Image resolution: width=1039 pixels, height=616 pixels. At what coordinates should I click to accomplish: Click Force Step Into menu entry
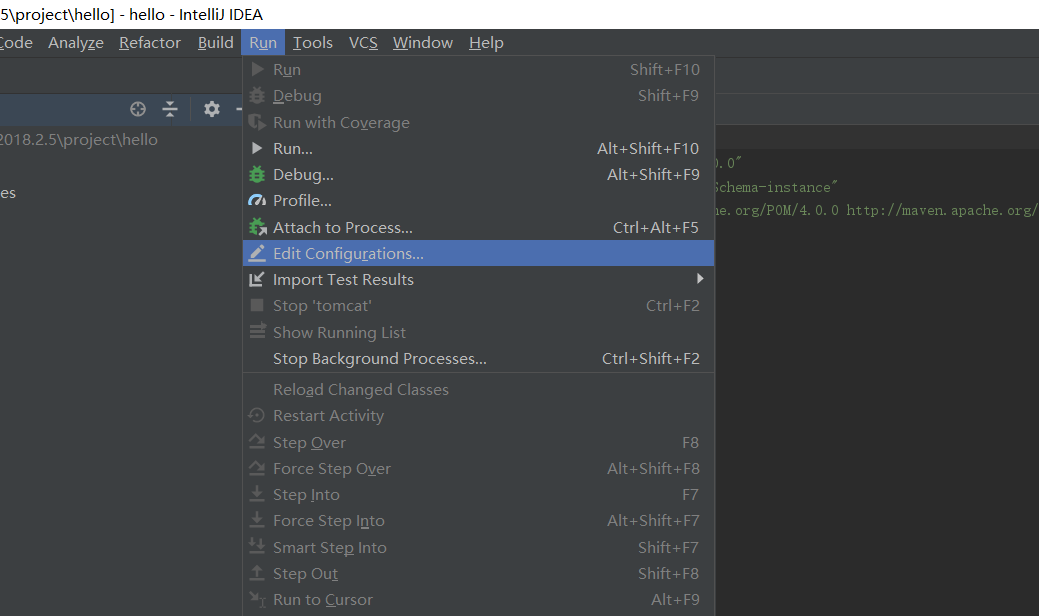[x=478, y=521]
